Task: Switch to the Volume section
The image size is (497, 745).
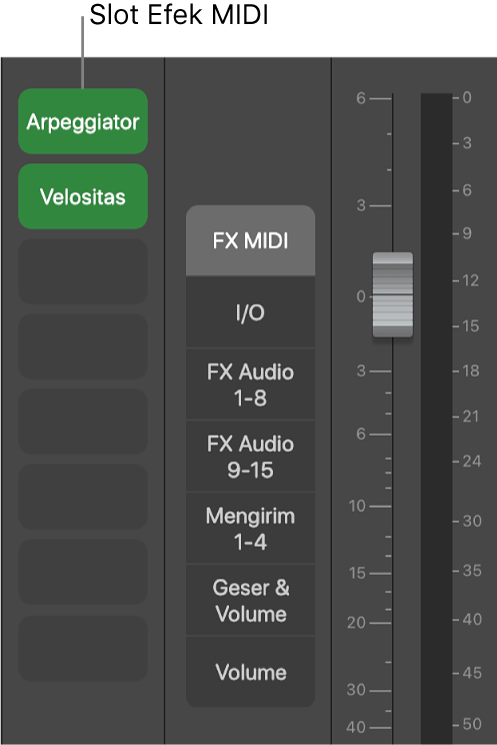Action: pos(250,672)
